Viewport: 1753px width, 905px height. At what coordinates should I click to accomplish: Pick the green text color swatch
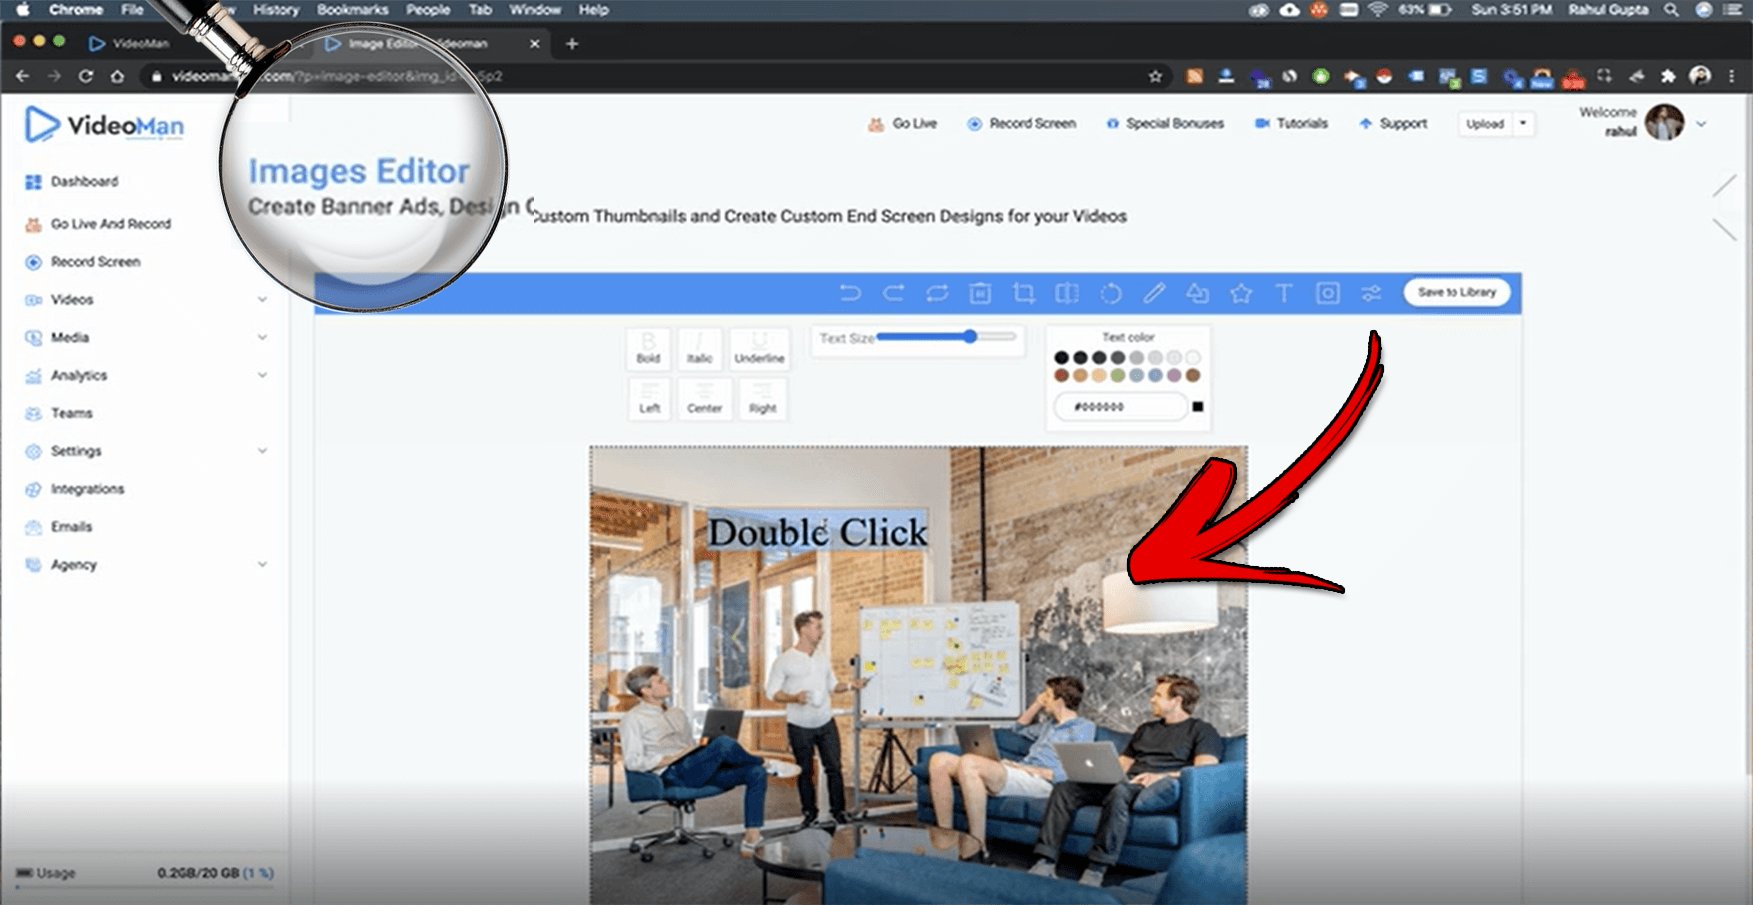click(x=1118, y=376)
